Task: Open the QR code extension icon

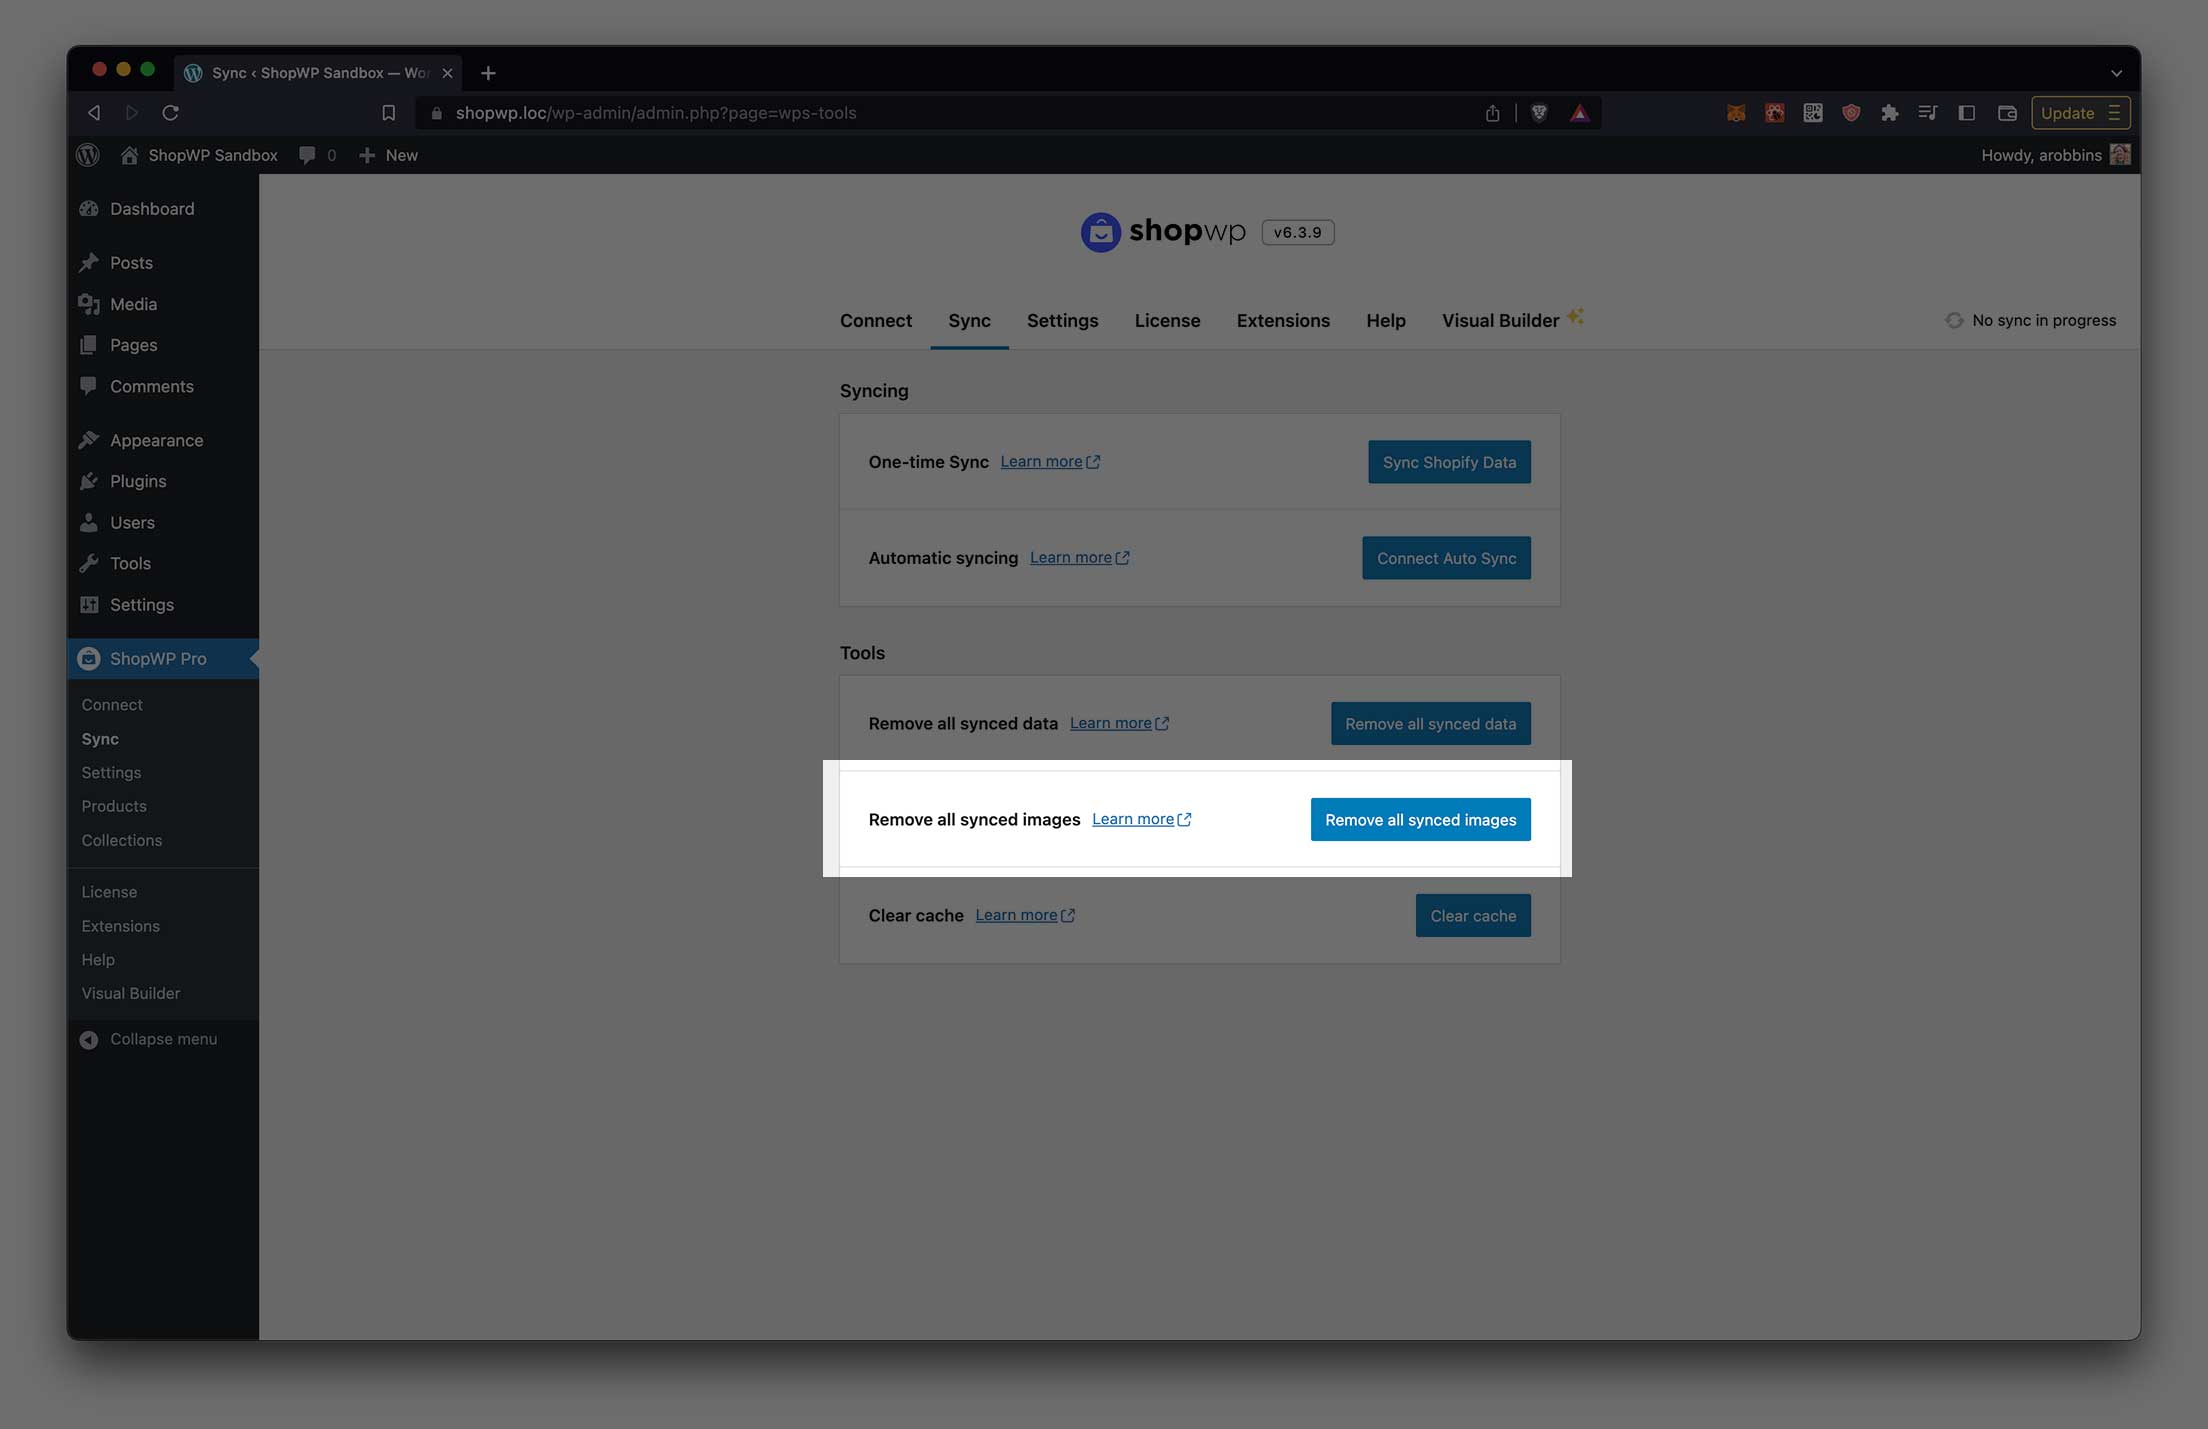Action: tap(1813, 113)
